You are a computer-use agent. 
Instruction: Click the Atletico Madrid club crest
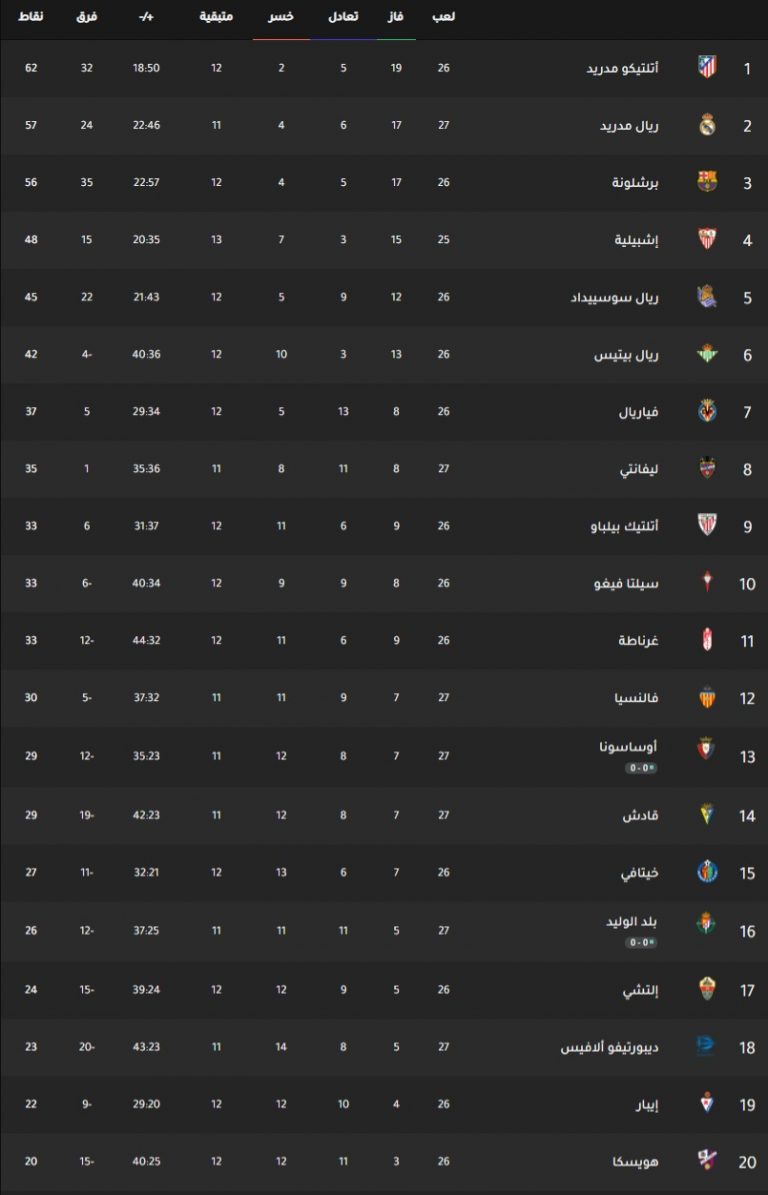point(707,67)
